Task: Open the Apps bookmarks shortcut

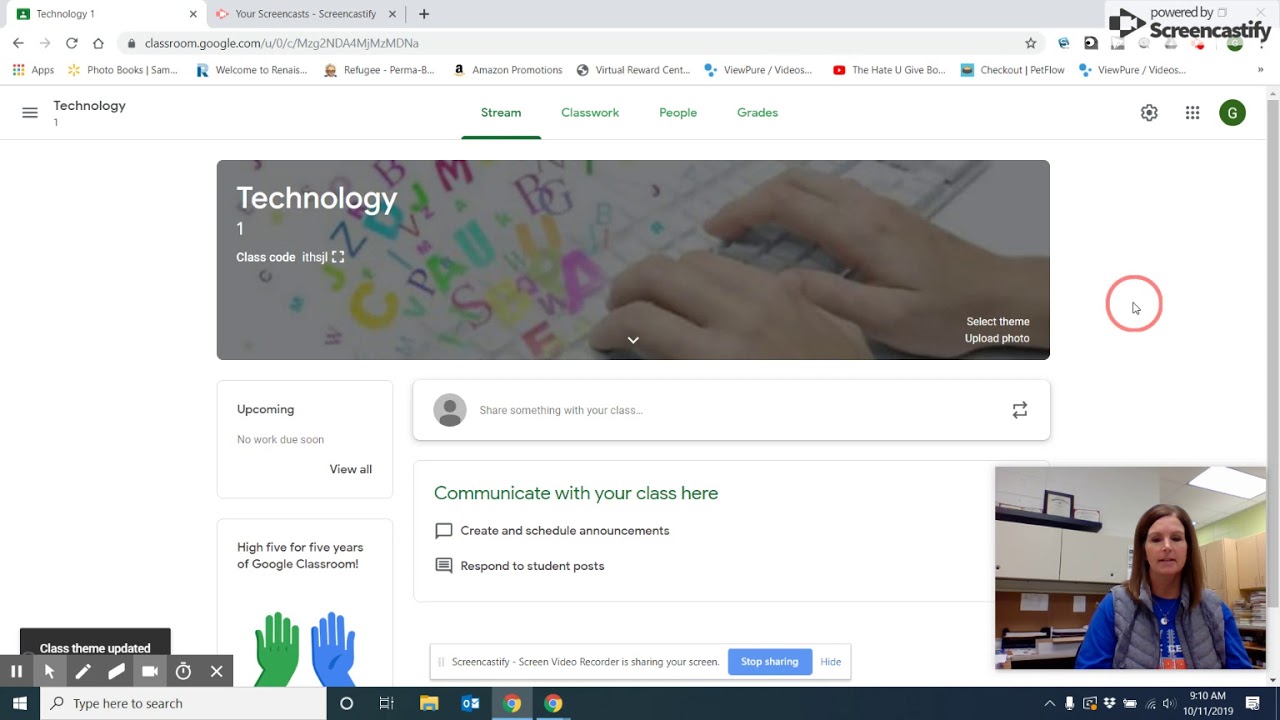Action: (x=33, y=70)
